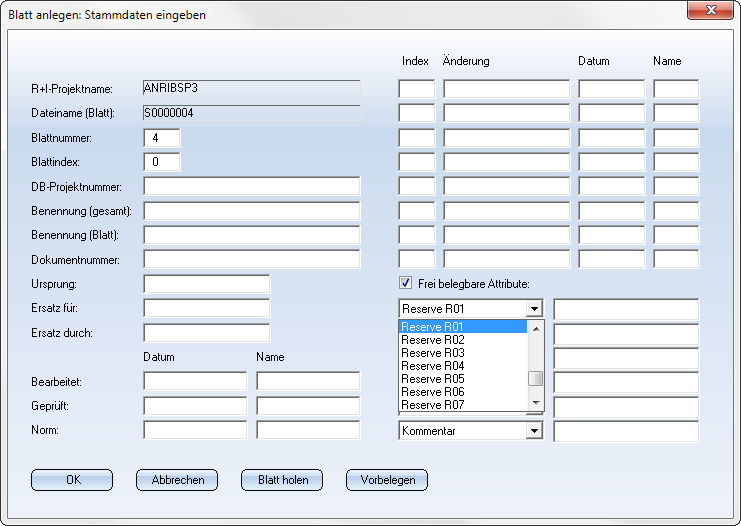The width and height of the screenshot is (741, 526).
Task: Click the Reserve list scrollbar thumb
Action: [x=536, y=379]
